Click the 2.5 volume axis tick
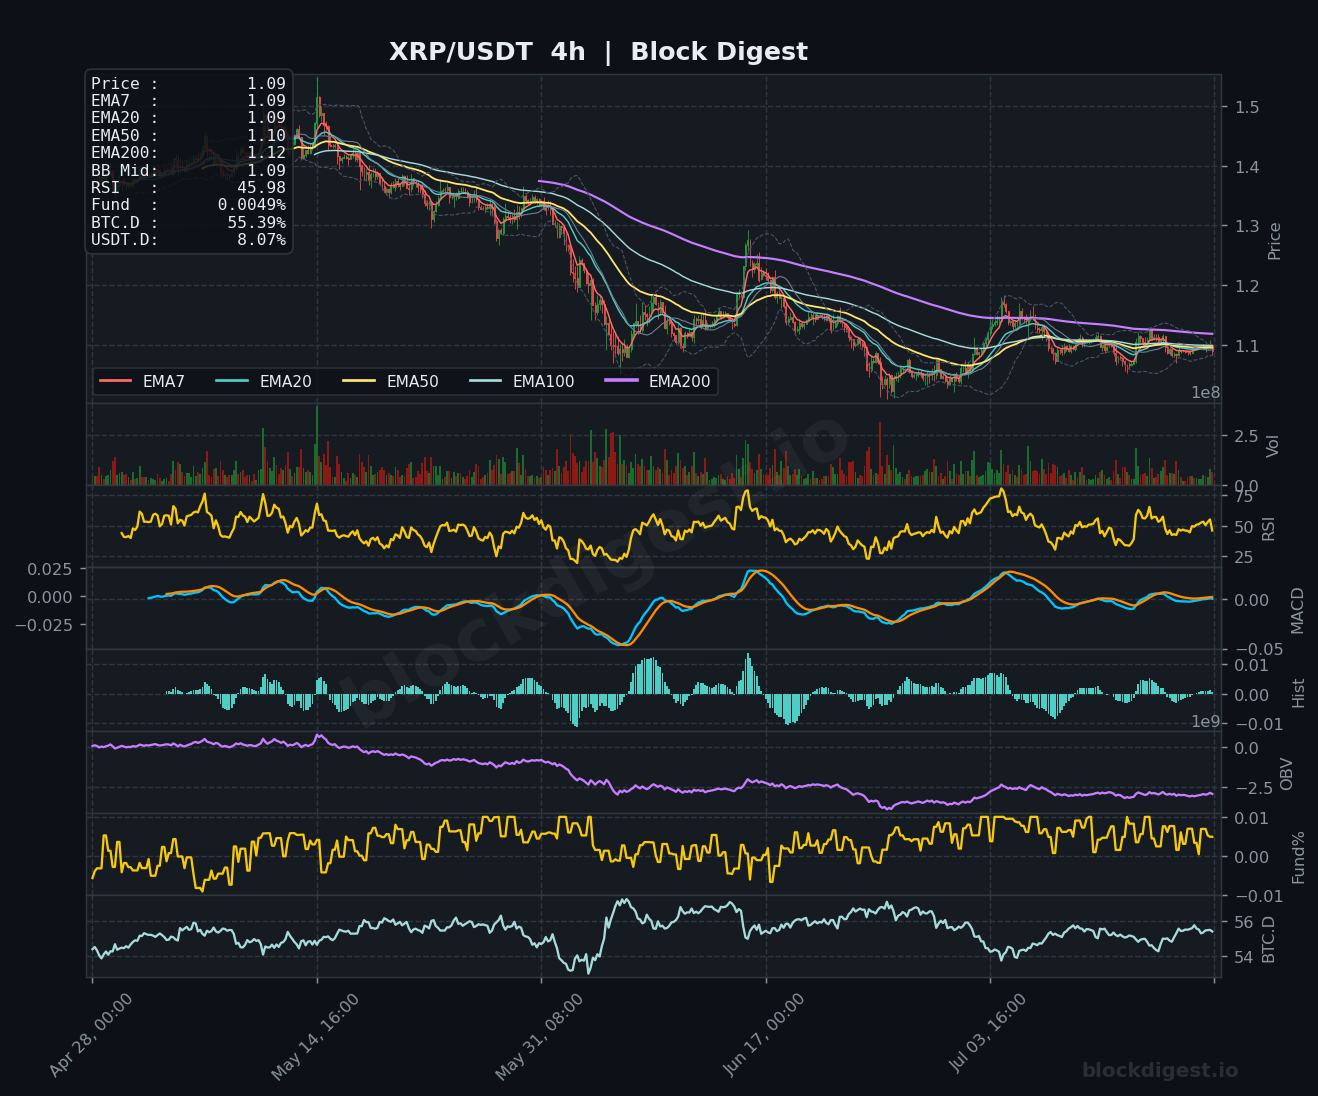The width and height of the screenshot is (1318, 1096). click(1246, 436)
